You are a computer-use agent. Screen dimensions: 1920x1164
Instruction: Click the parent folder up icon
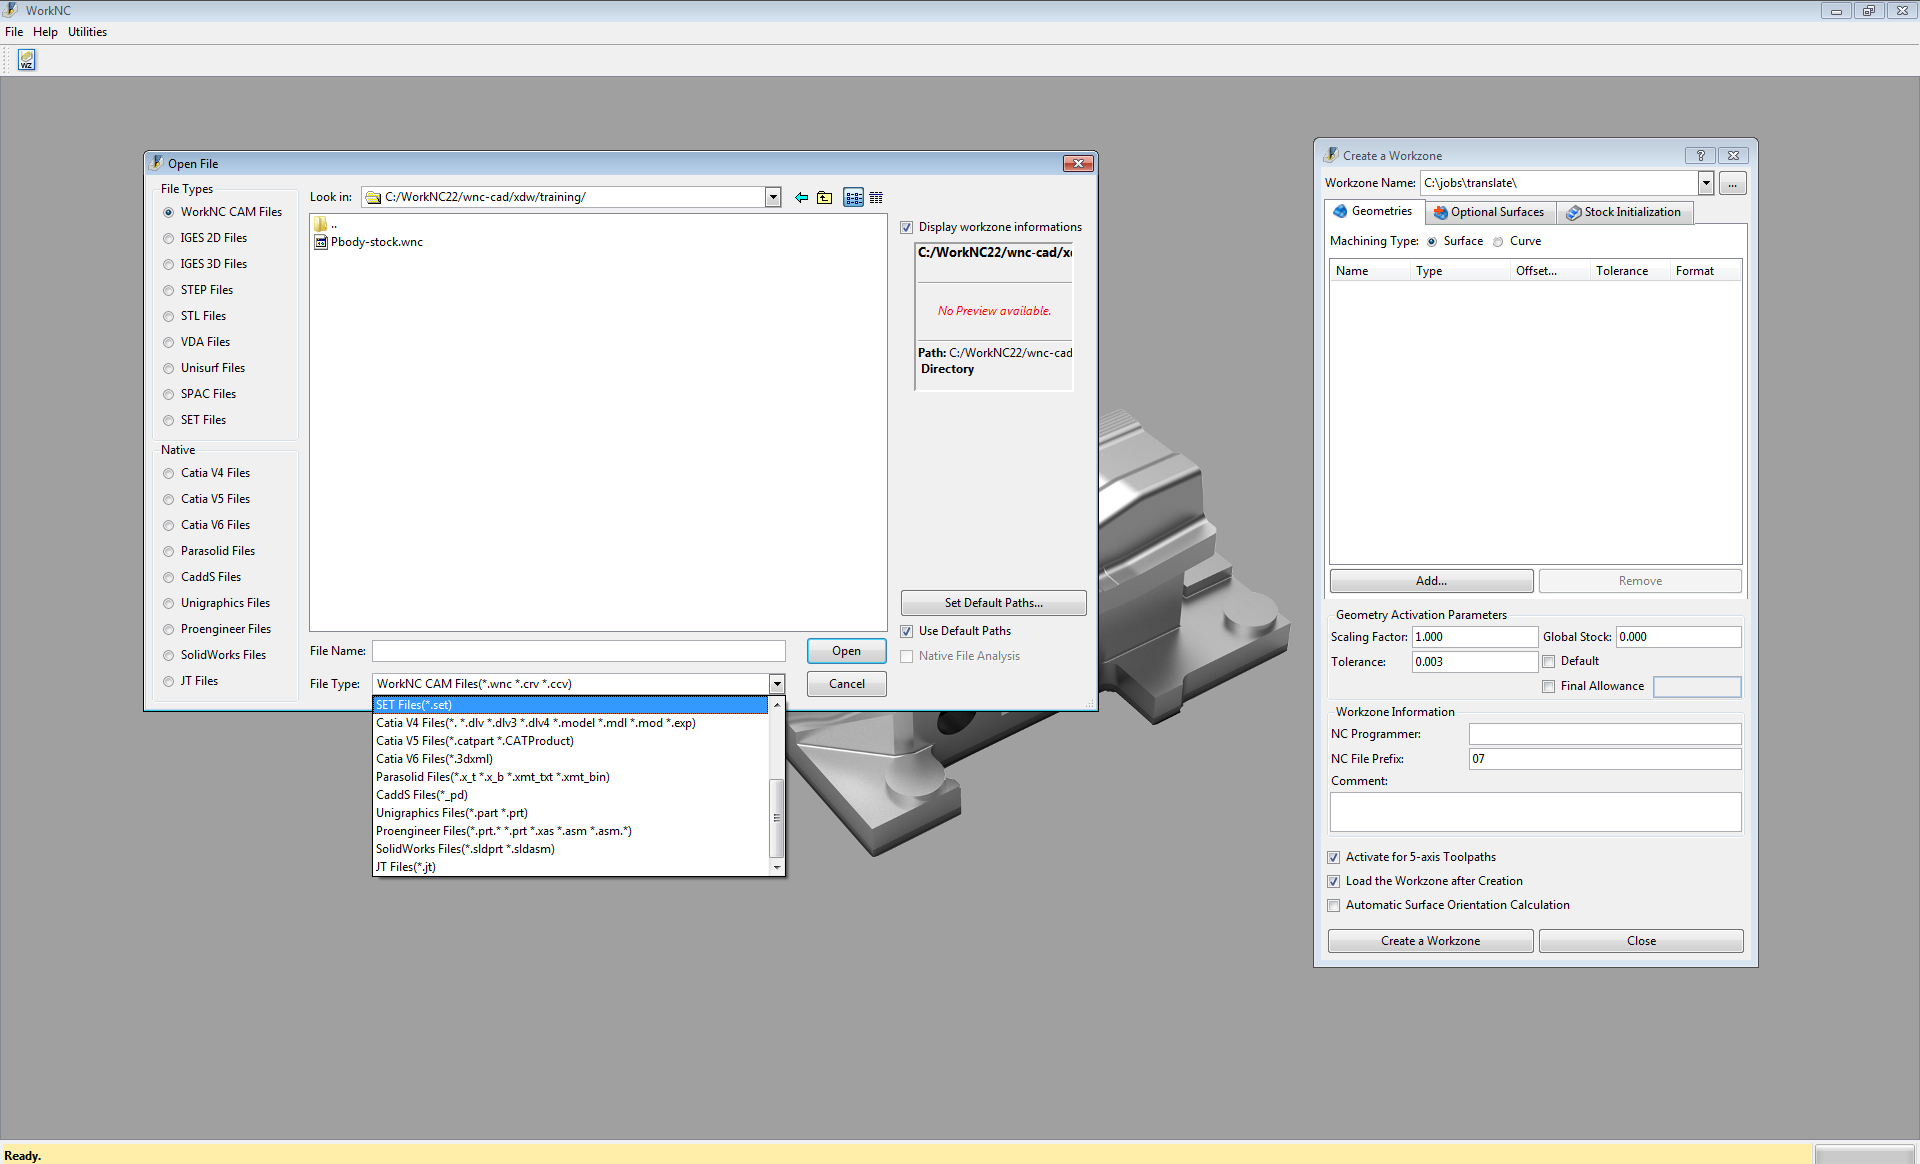[824, 198]
